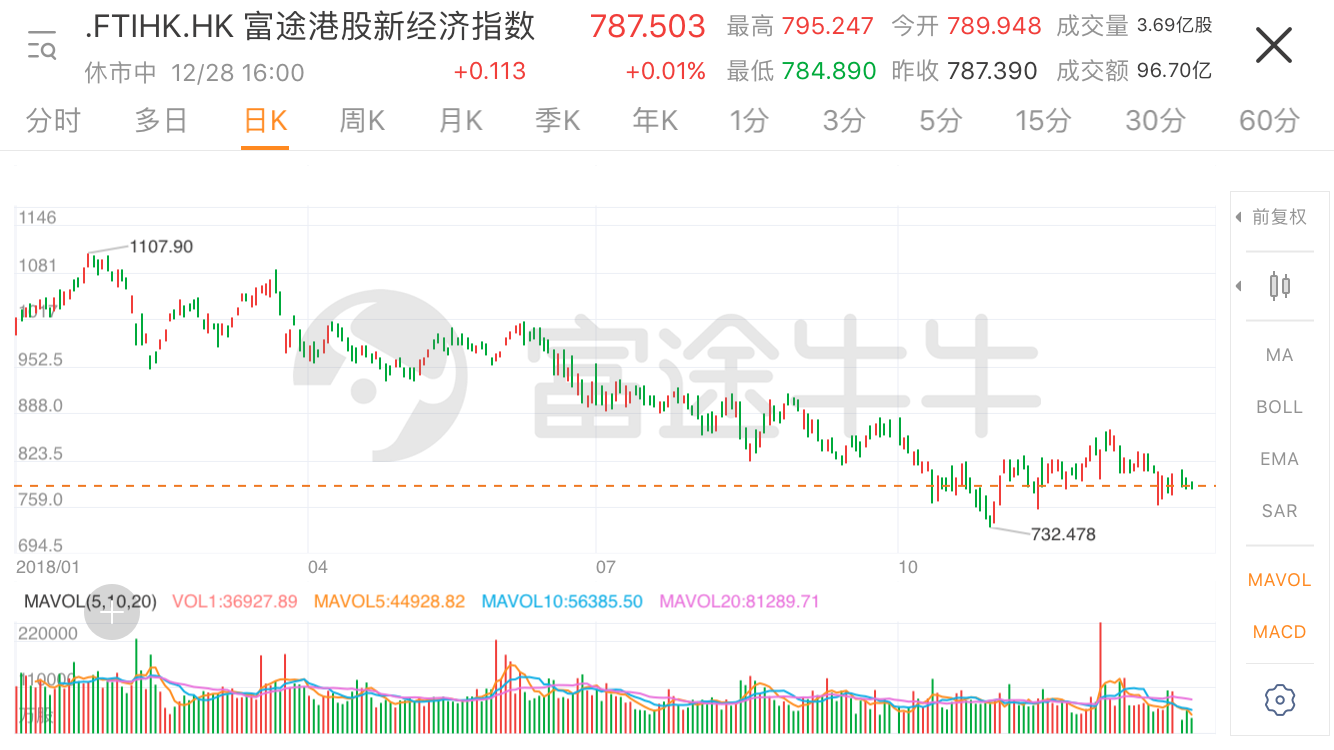Click the MAVOL(5,10,20) label
This screenshot has height=750, width=1334.
point(90,601)
